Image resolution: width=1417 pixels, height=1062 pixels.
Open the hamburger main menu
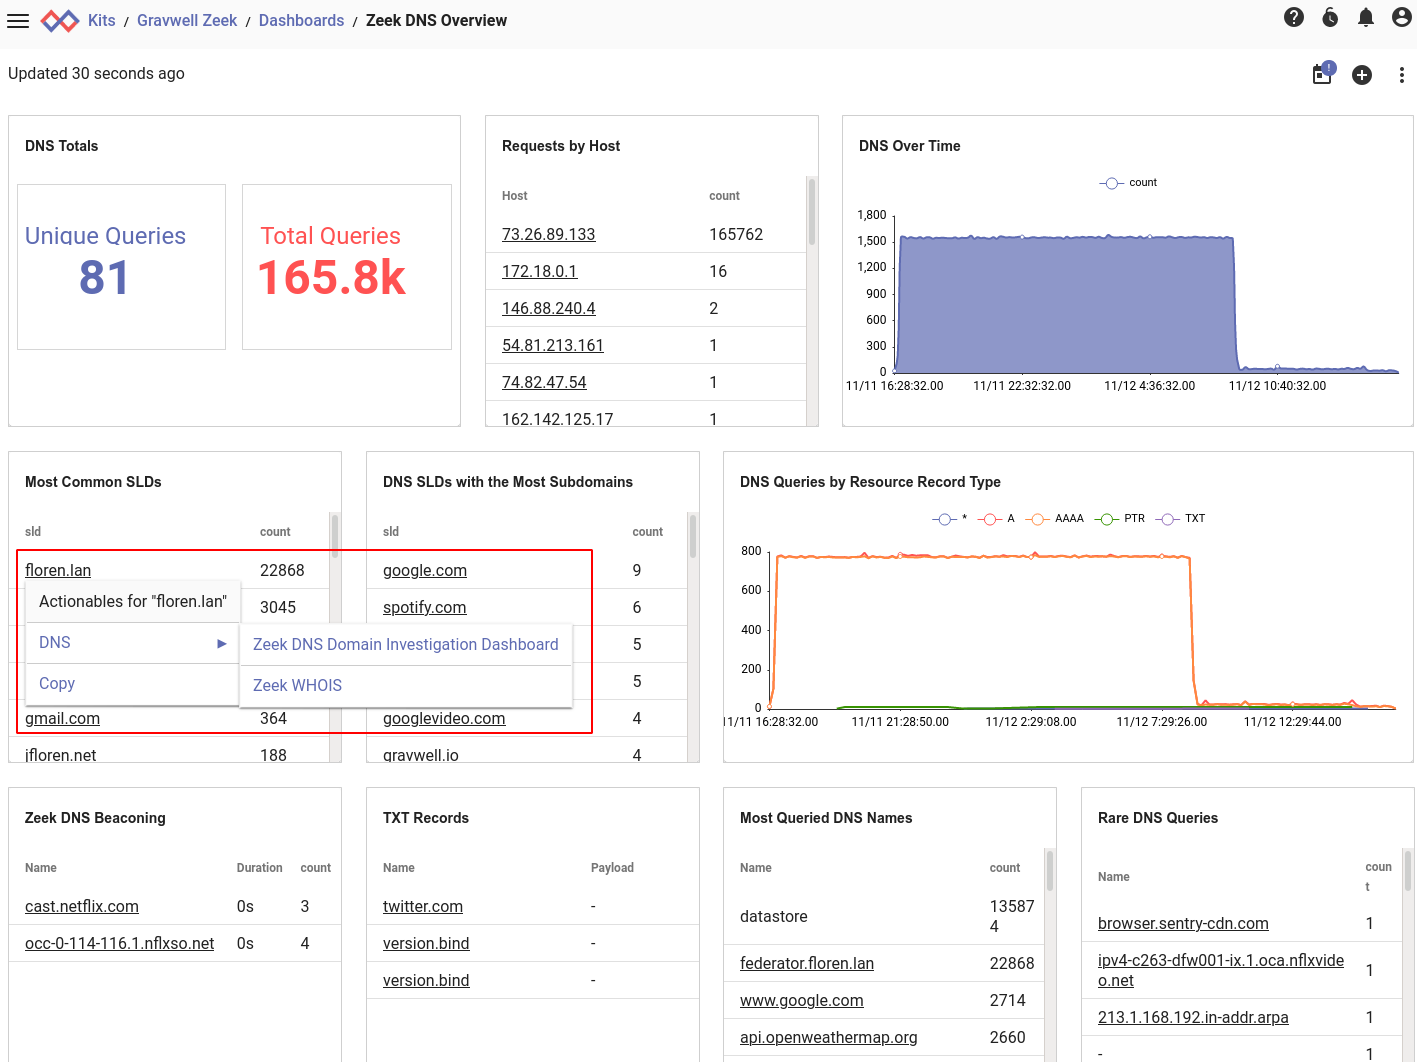(18, 20)
